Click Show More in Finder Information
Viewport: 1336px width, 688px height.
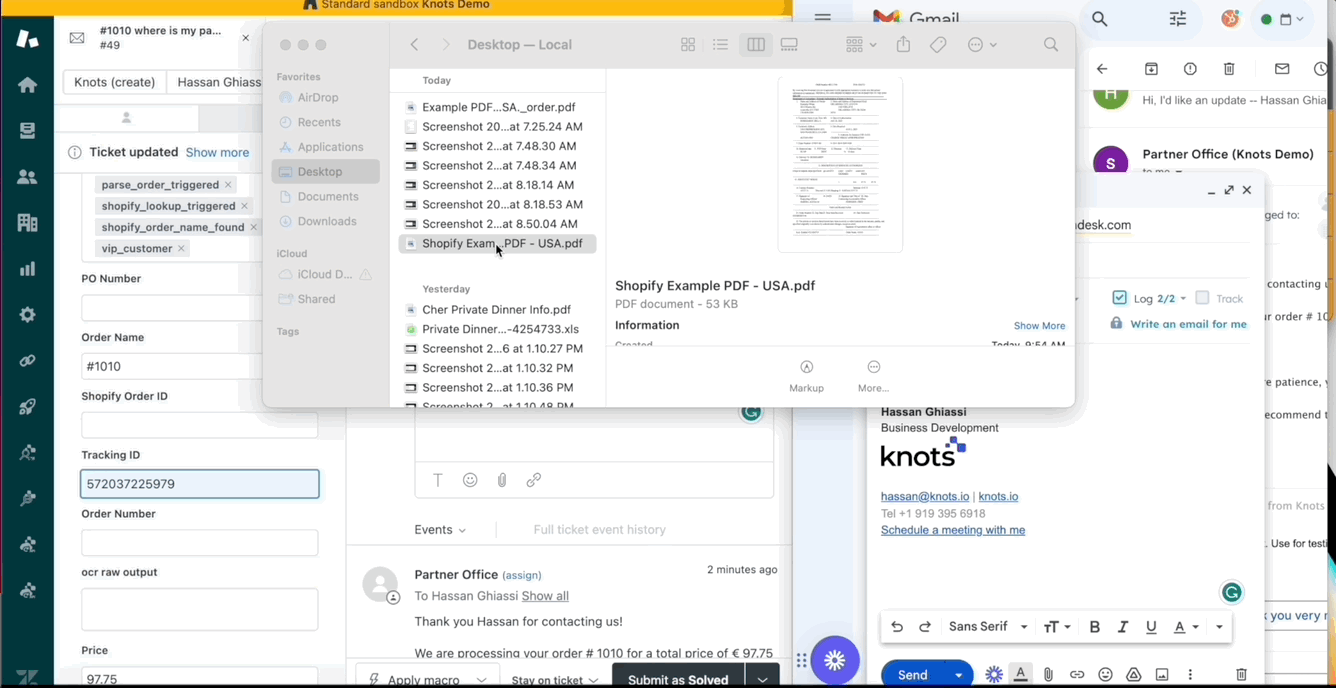pyautogui.click(x=1039, y=326)
